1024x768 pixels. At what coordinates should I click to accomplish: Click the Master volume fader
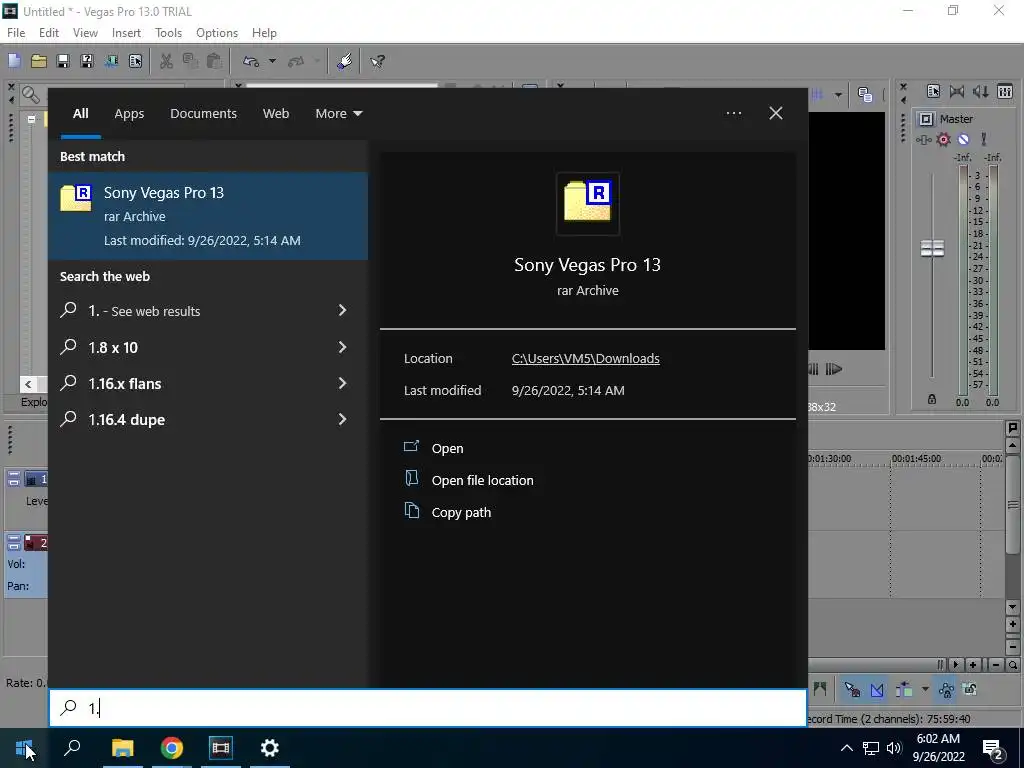click(932, 248)
